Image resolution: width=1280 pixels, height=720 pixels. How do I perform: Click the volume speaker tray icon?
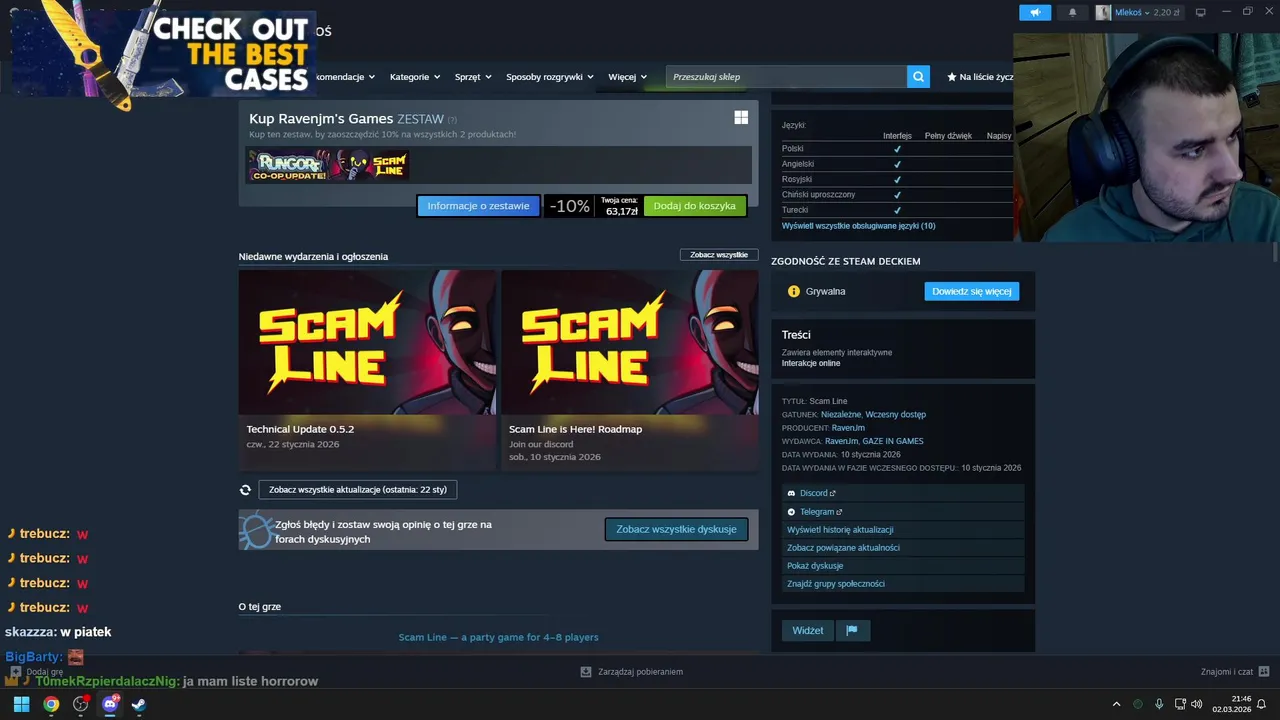click(x=1197, y=704)
